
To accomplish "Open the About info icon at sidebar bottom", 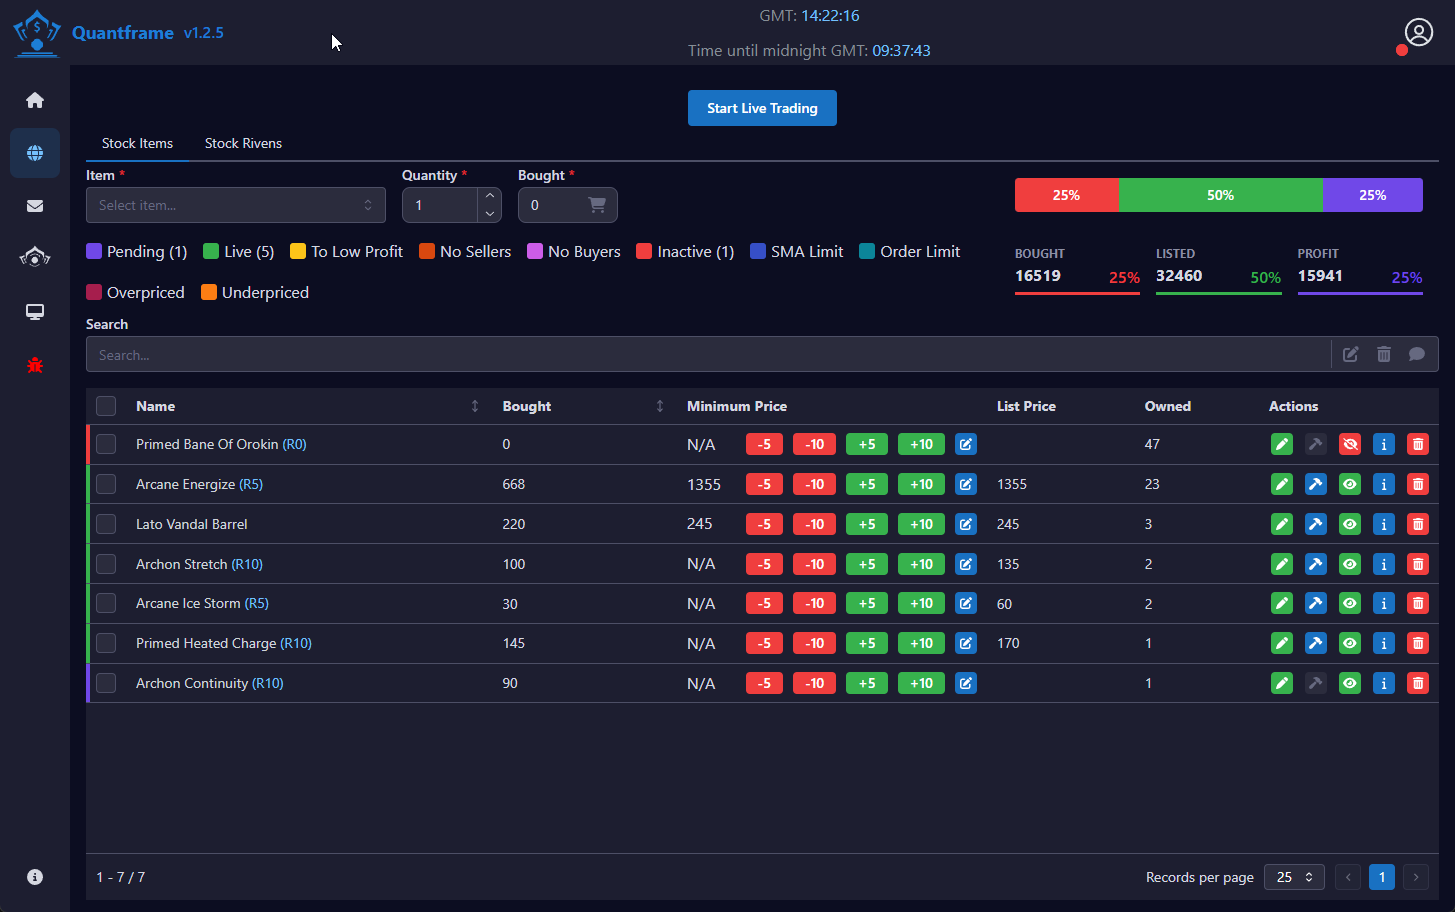I will [x=35, y=877].
